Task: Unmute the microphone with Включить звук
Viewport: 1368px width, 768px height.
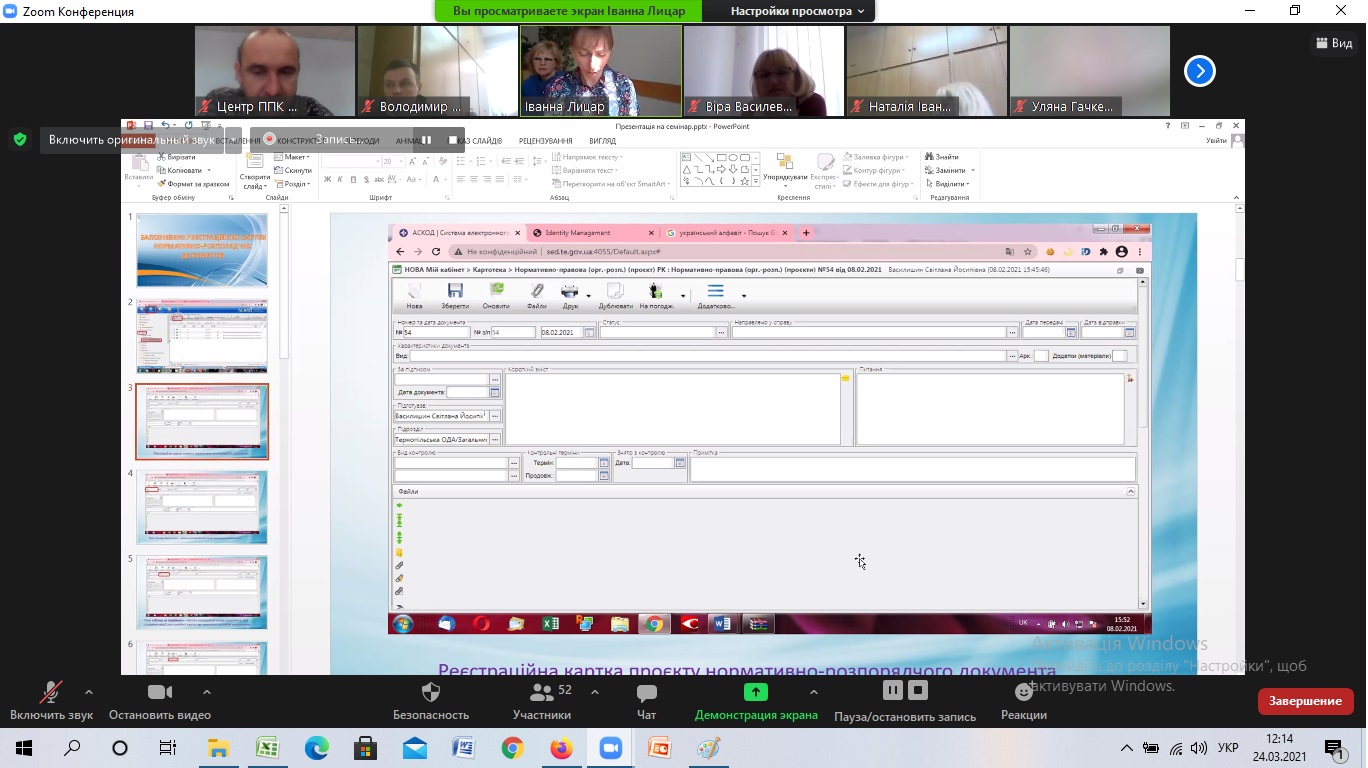Action: point(51,702)
